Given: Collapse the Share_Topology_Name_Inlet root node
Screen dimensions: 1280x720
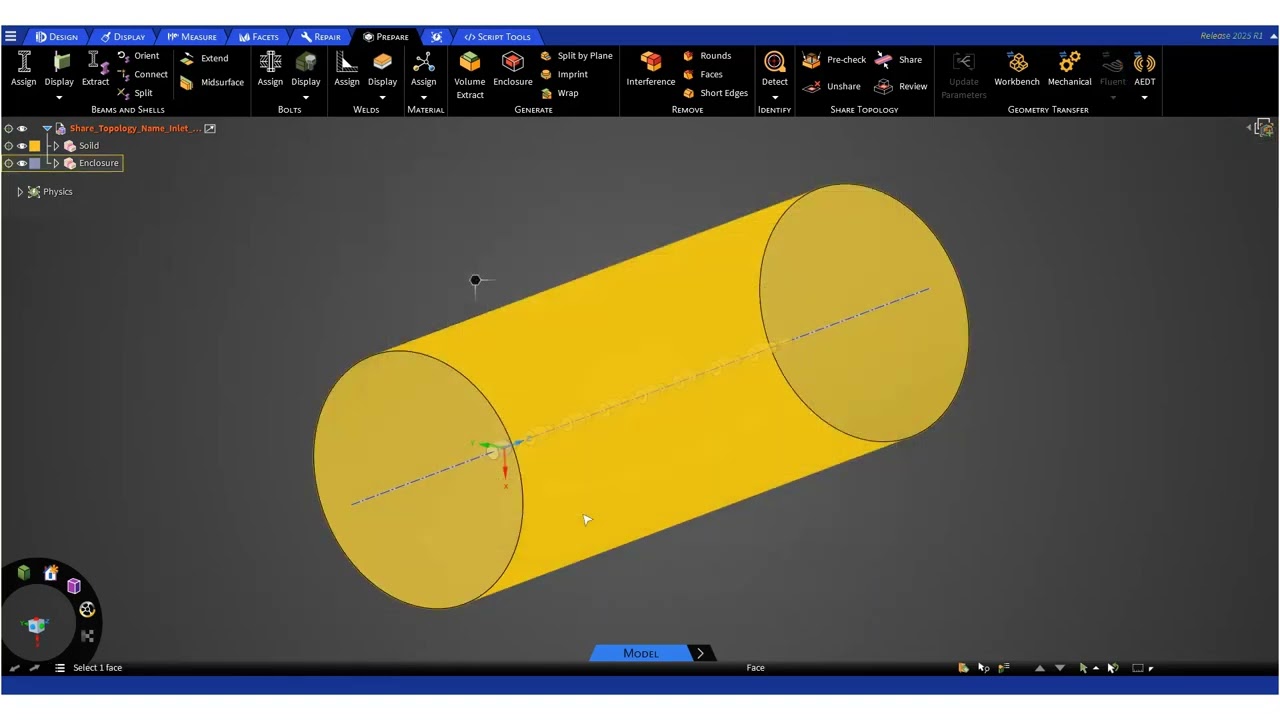Looking at the screenshot, I should pos(47,129).
